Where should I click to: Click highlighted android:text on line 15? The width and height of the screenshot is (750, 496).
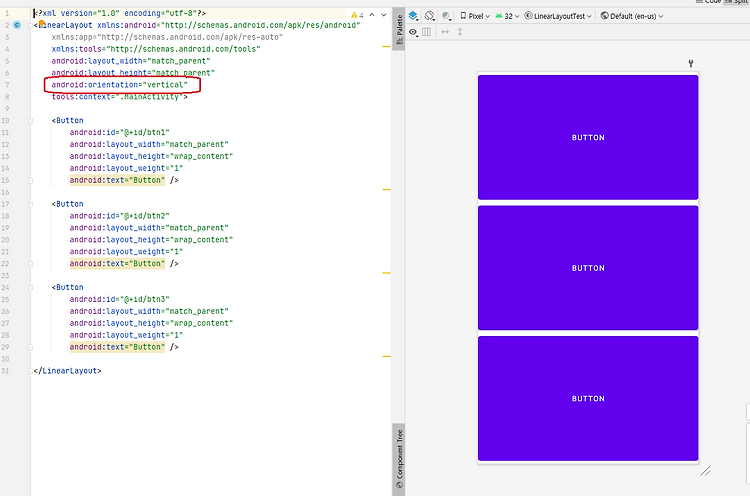point(117,180)
